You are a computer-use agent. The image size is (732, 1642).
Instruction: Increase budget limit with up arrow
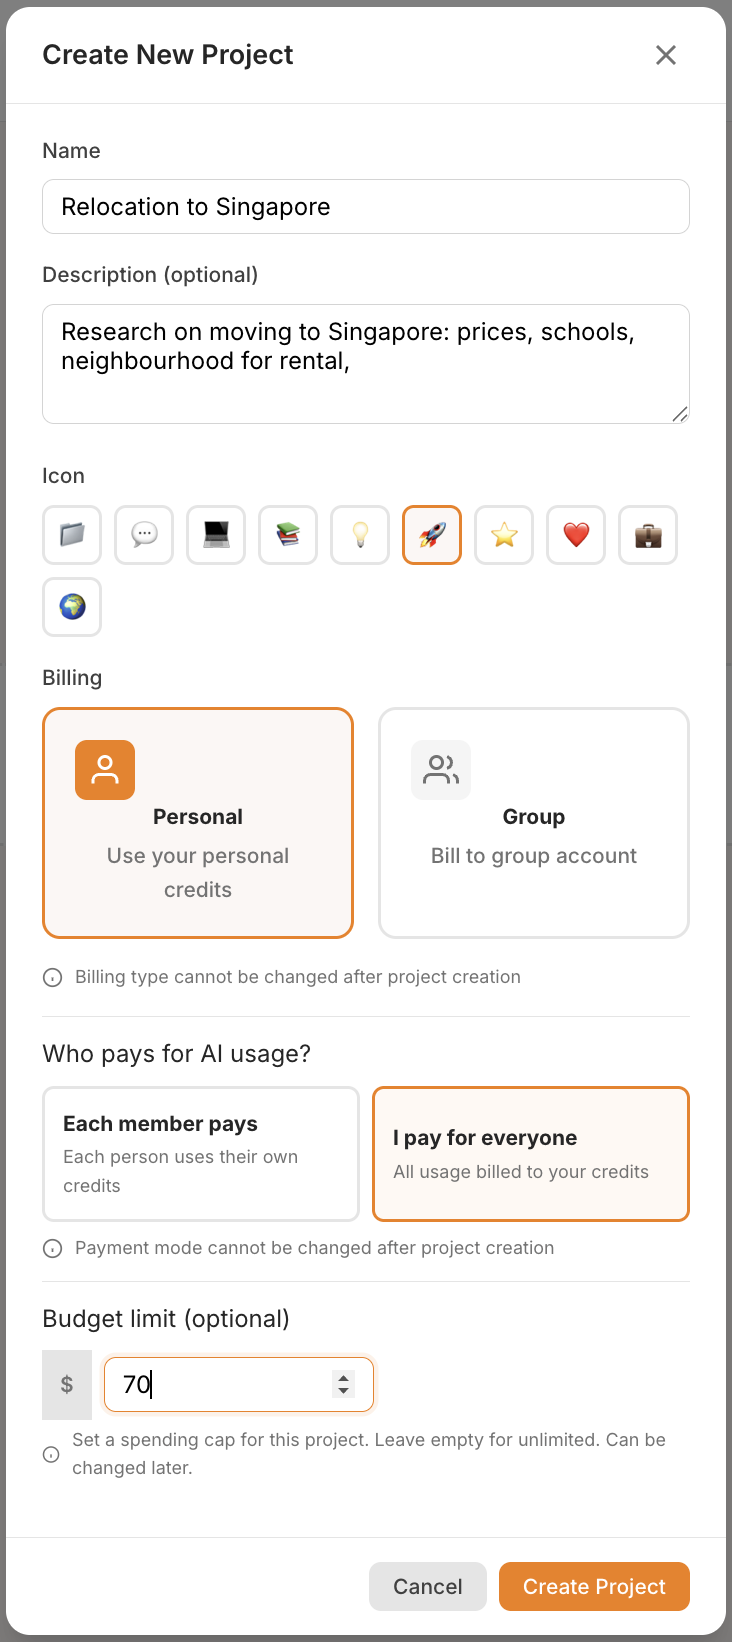(x=344, y=1377)
